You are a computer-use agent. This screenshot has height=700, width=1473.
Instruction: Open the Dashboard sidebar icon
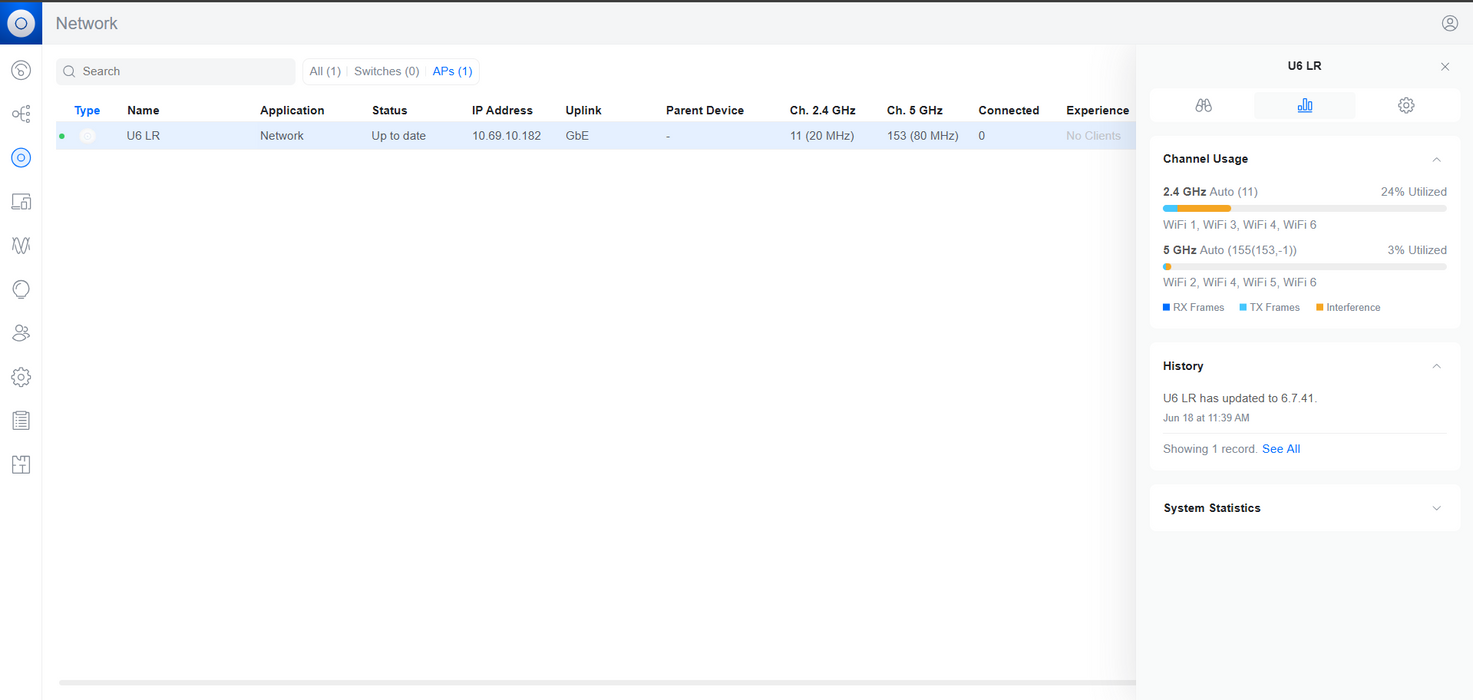coord(21,70)
